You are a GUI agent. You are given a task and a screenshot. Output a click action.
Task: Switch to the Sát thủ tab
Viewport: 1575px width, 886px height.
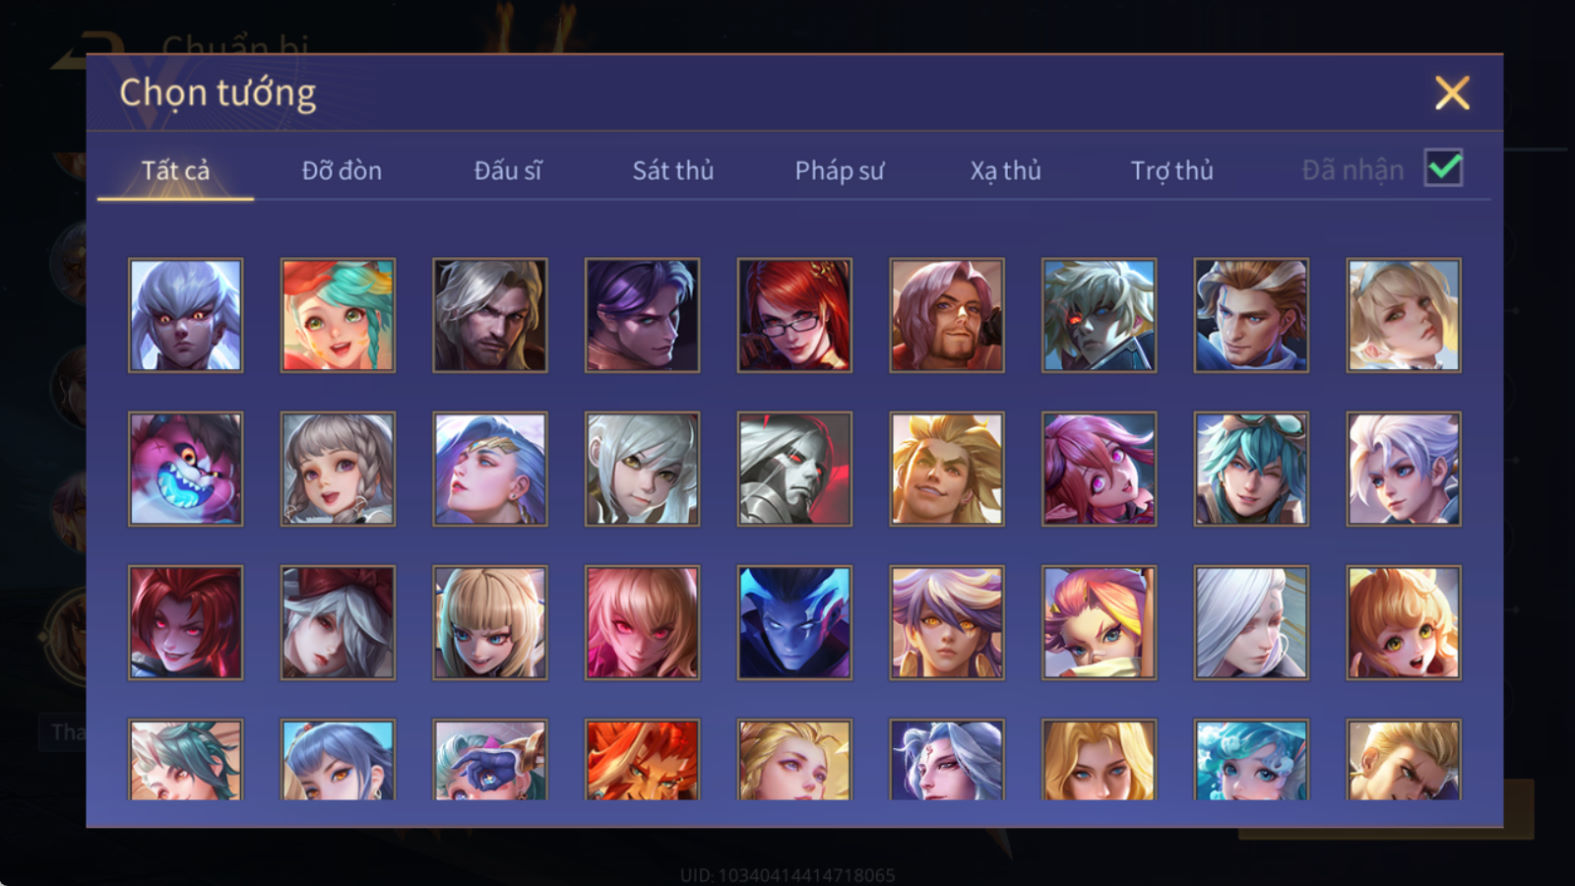pos(673,170)
